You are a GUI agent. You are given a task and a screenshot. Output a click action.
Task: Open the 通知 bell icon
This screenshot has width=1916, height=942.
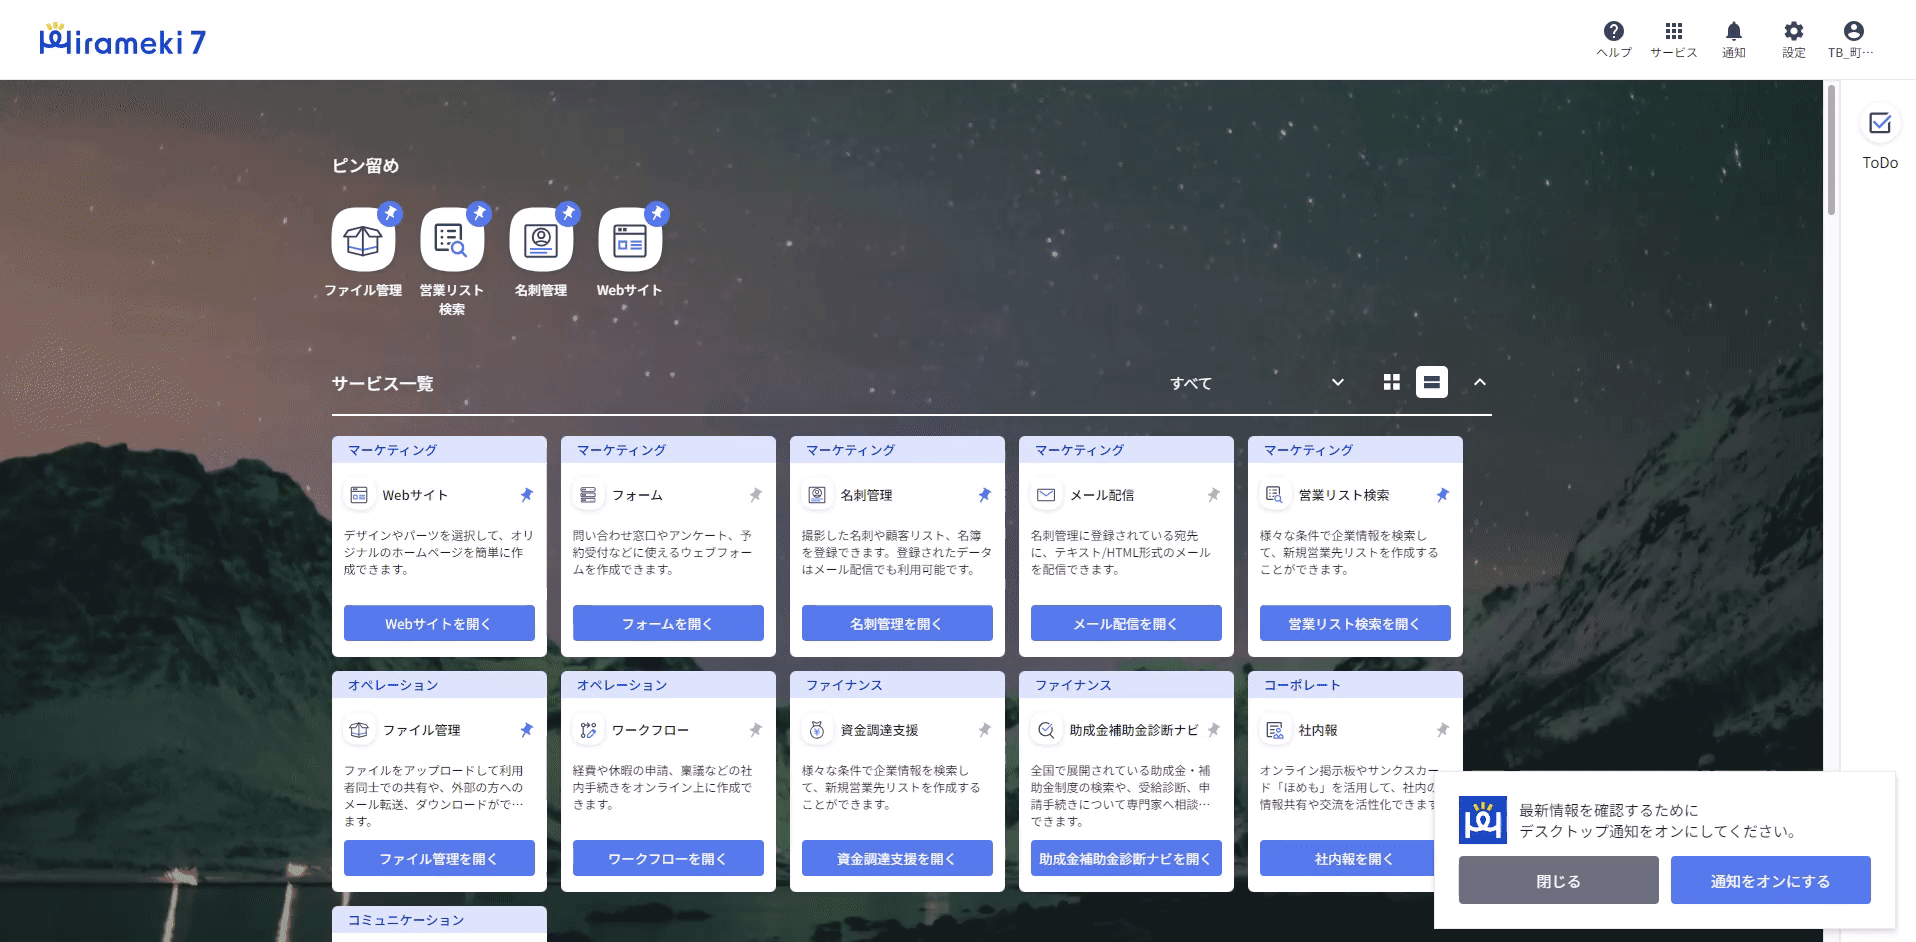1733,32
